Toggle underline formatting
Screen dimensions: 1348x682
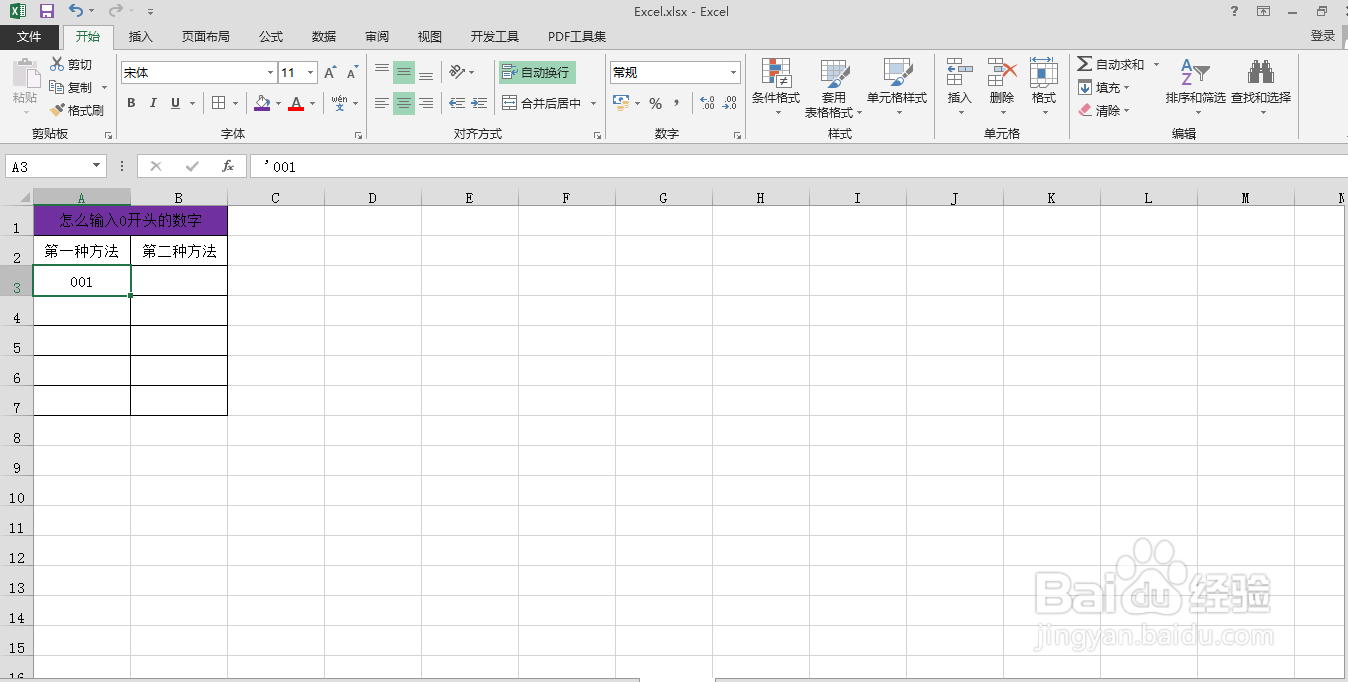click(x=175, y=103)
